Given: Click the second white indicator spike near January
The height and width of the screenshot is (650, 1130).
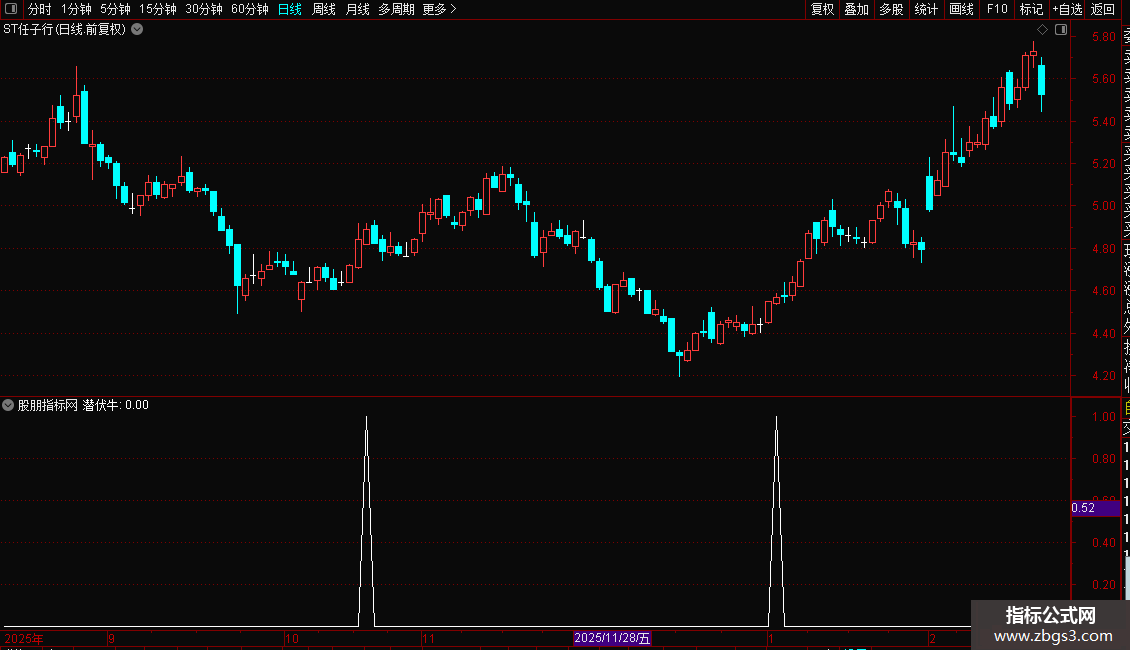Looking at the screenshot, I should click(776, 521).
